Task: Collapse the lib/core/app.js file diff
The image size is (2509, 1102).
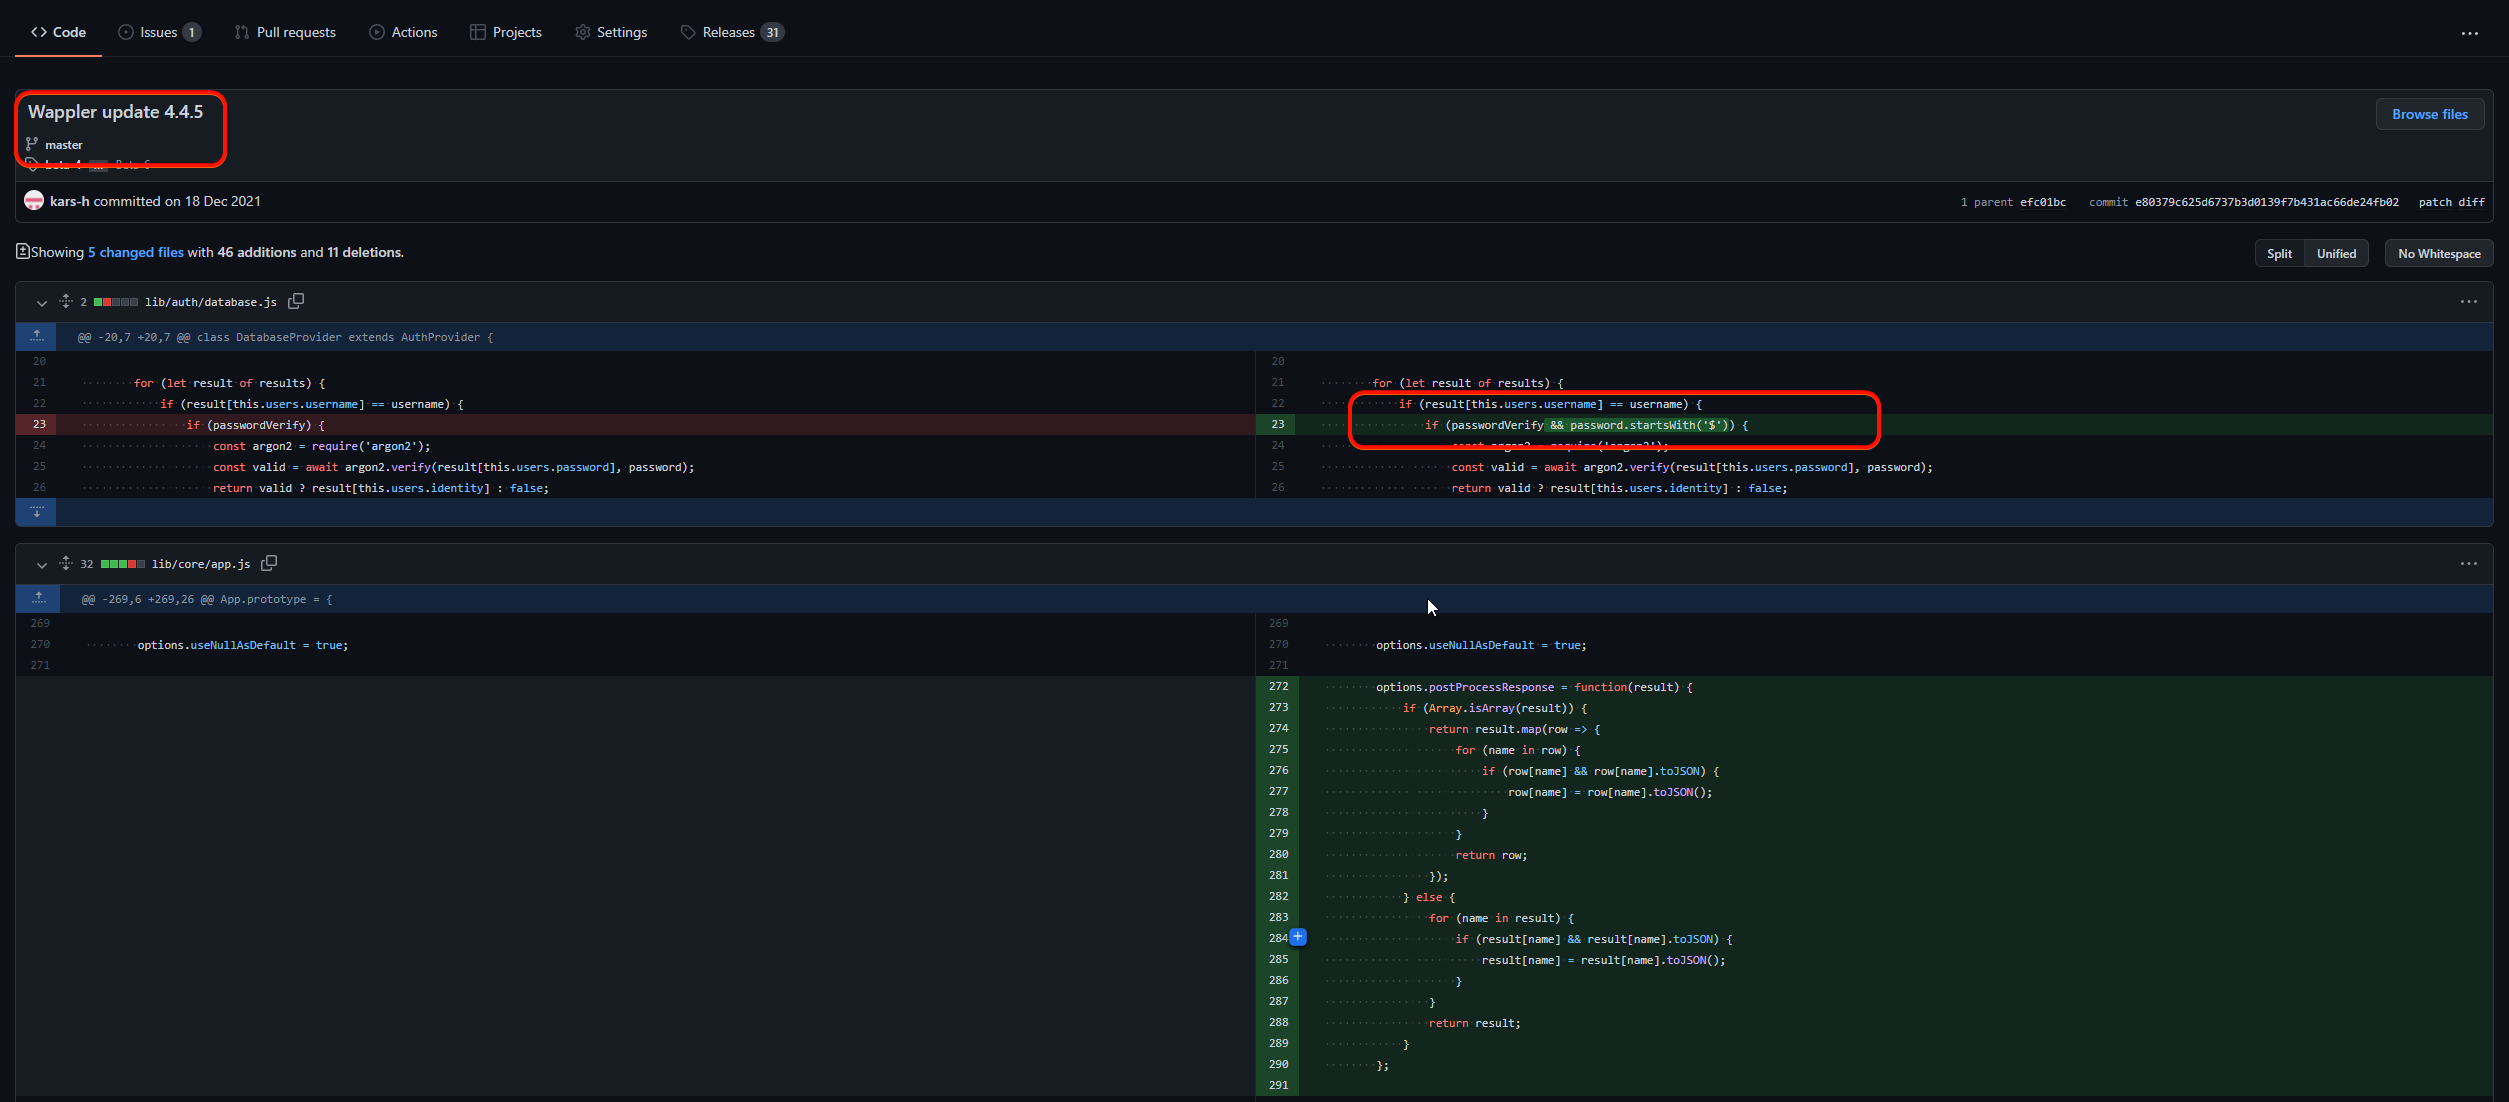Action: point(41,564)
